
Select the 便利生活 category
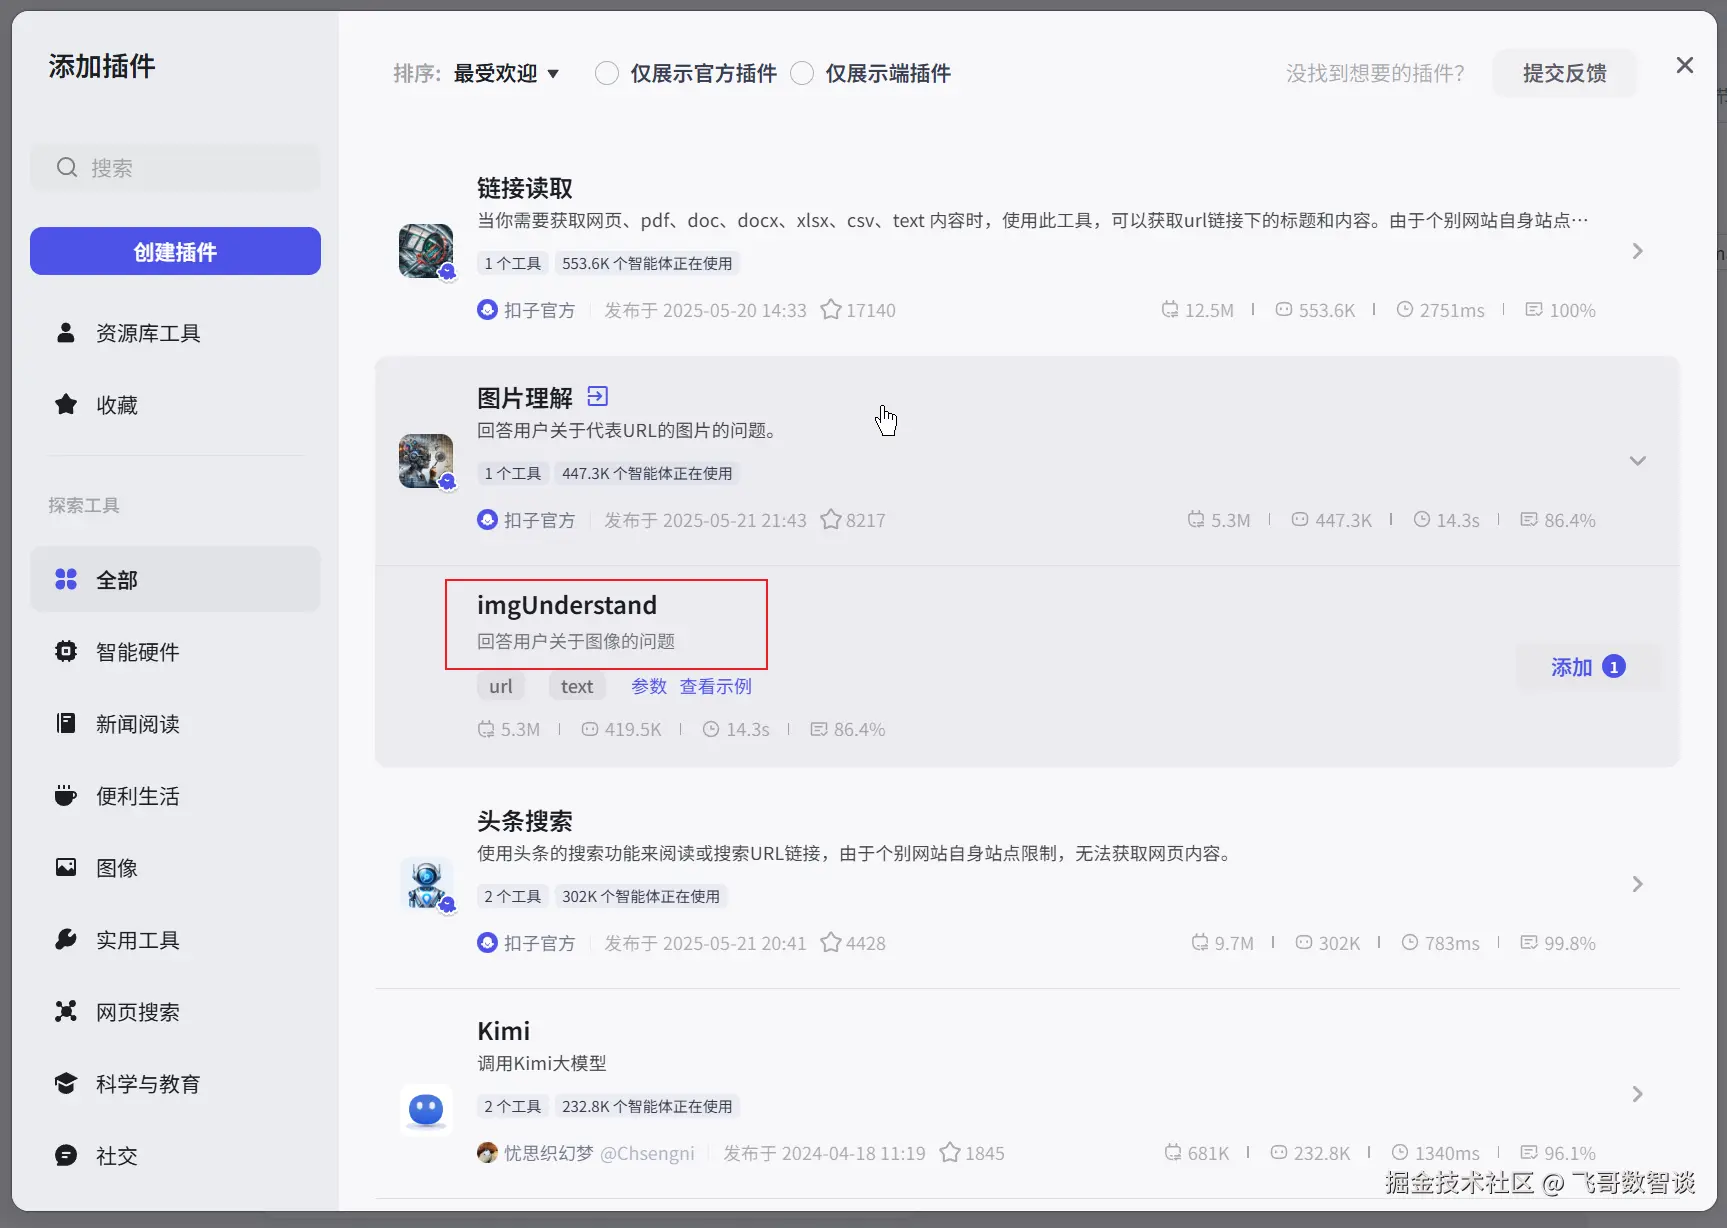coord(175,795)
